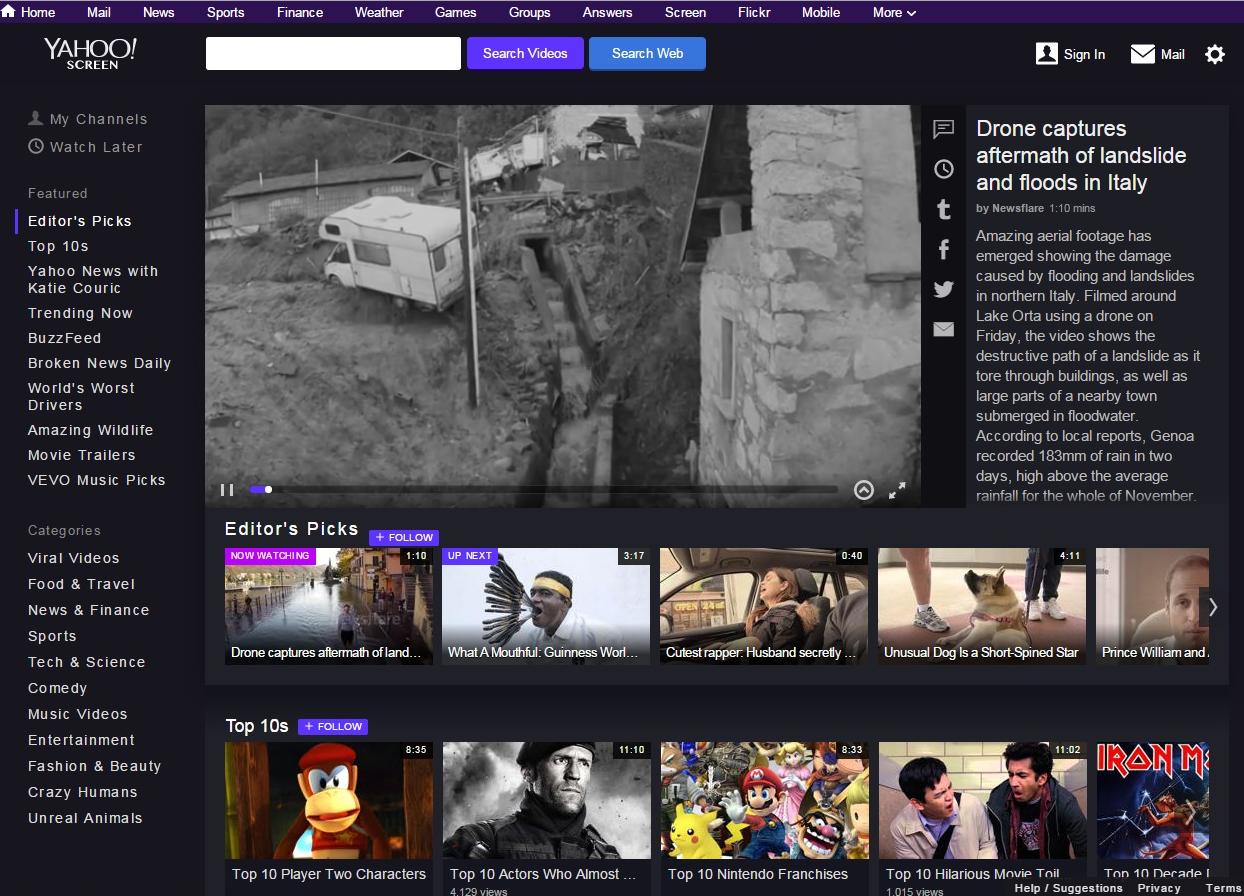Open Weather in top navigation

click(379, 12)
